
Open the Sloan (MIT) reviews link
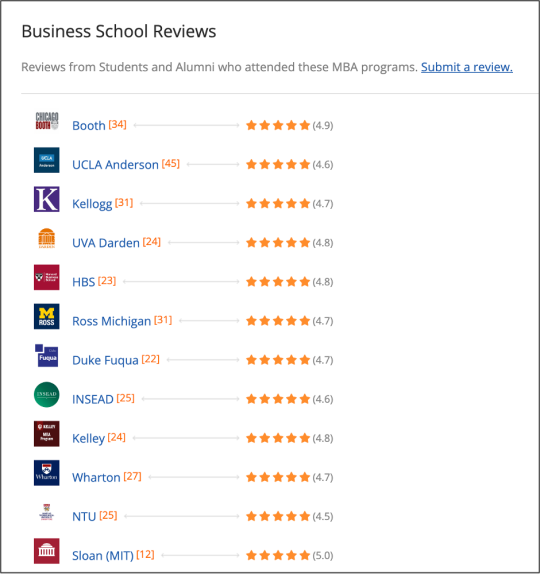coord(103,556)
